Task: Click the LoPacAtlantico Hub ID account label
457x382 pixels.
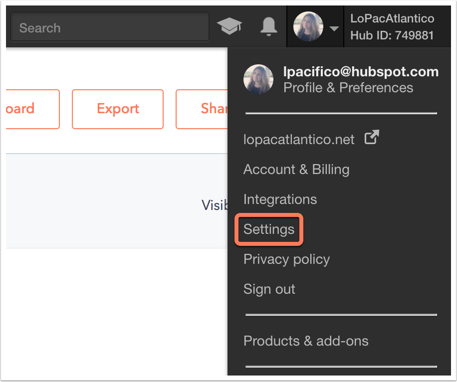Action: (392, 27)
